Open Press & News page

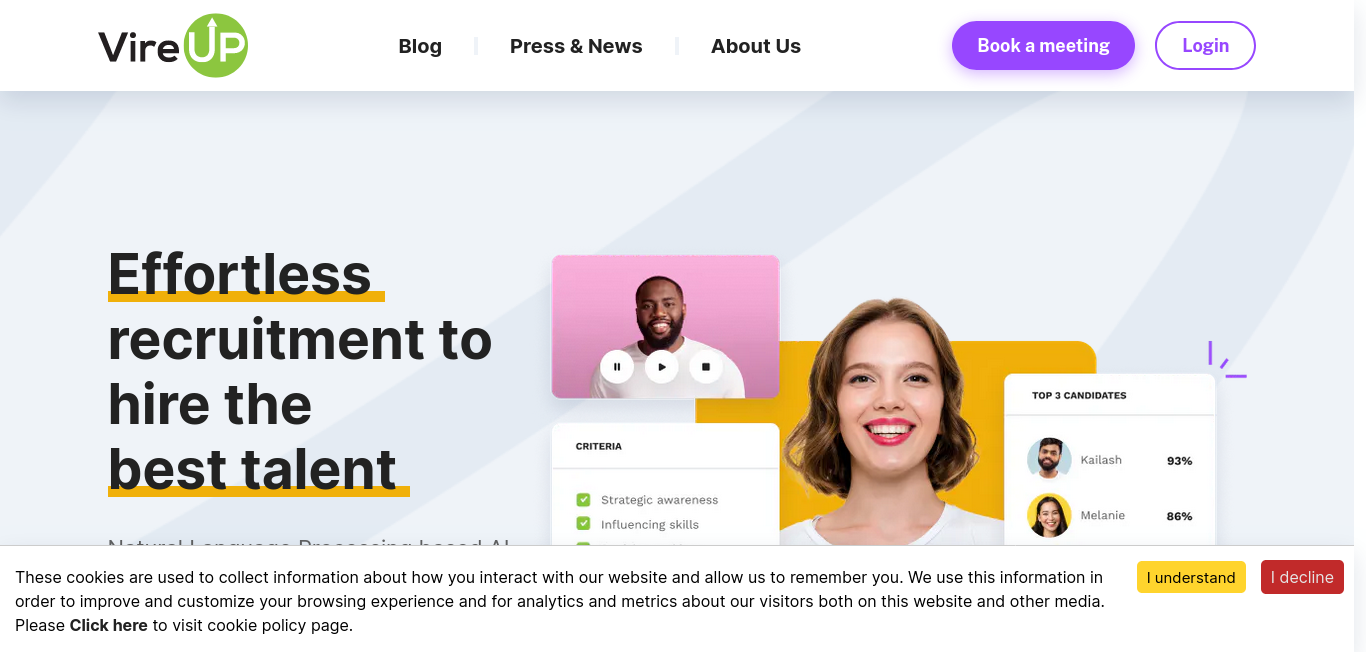[x=576, y=46]
